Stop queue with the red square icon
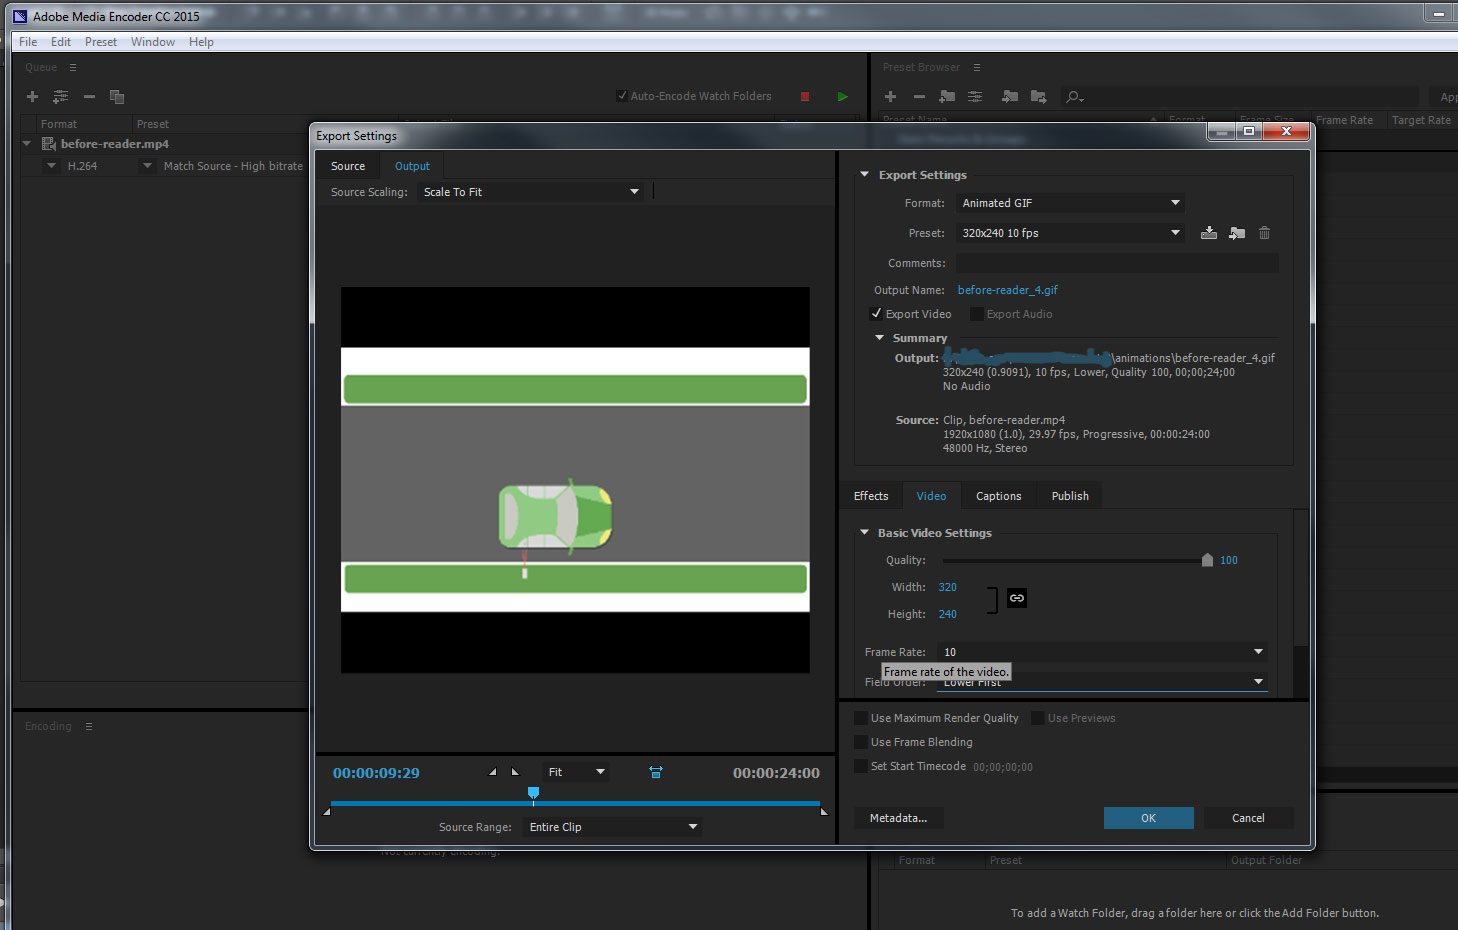 point(805,96)
